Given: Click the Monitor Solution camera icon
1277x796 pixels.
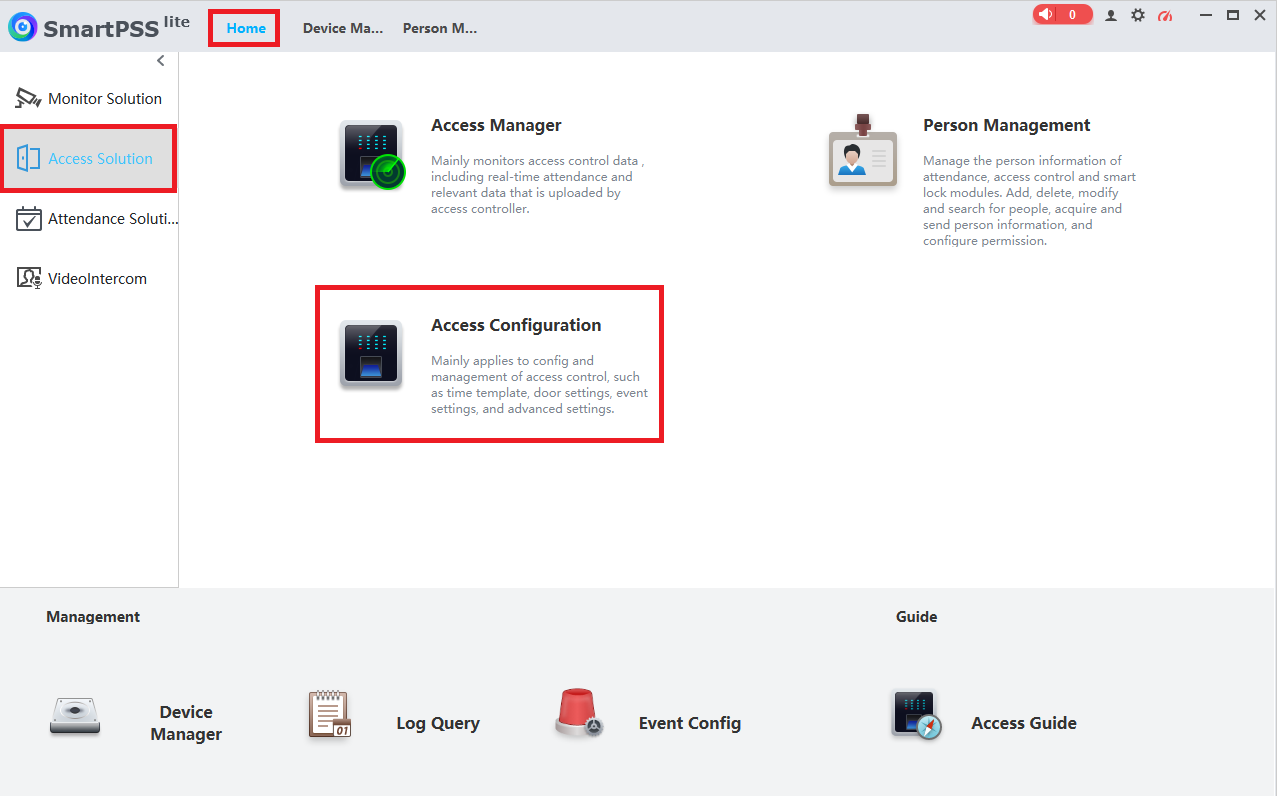Looking at the screenshot, I should click(28, 98).
